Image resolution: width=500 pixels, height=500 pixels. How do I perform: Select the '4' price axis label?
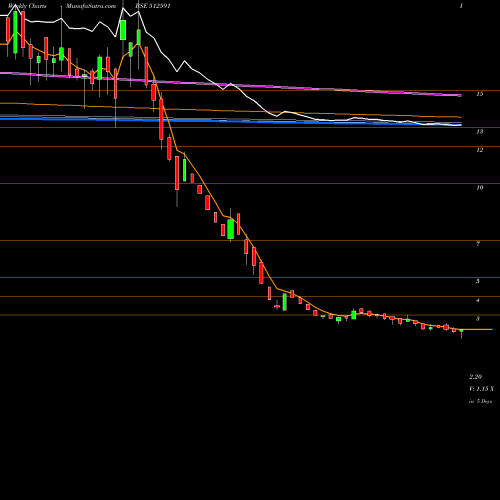478,300
